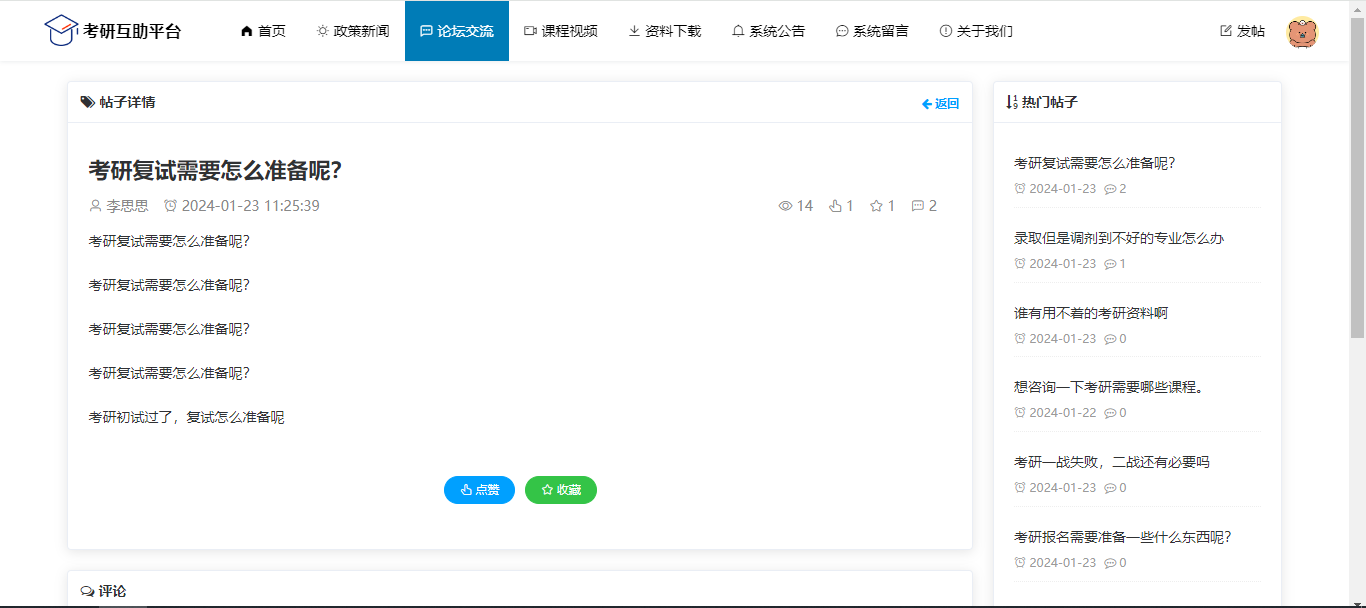Click author name 李思思
The height and width of the screenshot is (608, 1366).
(128, 206)
